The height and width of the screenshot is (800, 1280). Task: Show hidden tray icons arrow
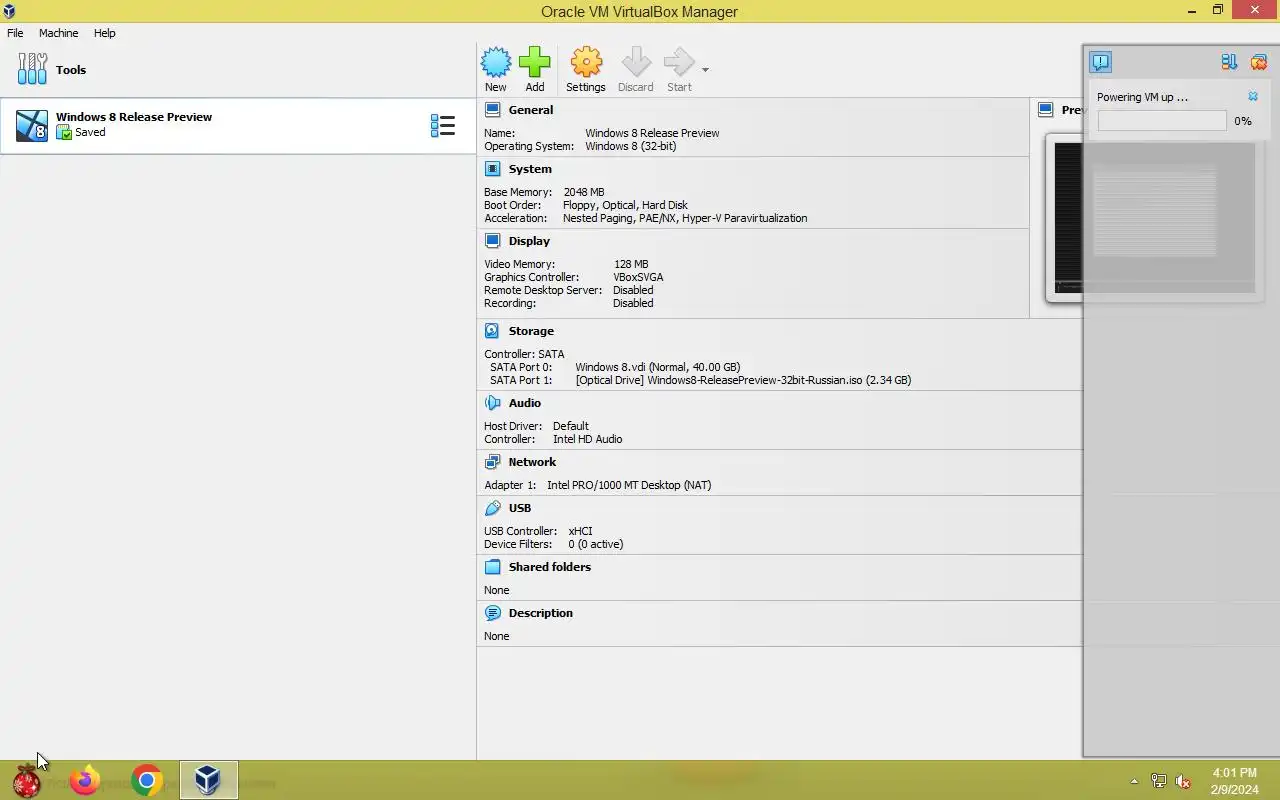pos(1134,781)
